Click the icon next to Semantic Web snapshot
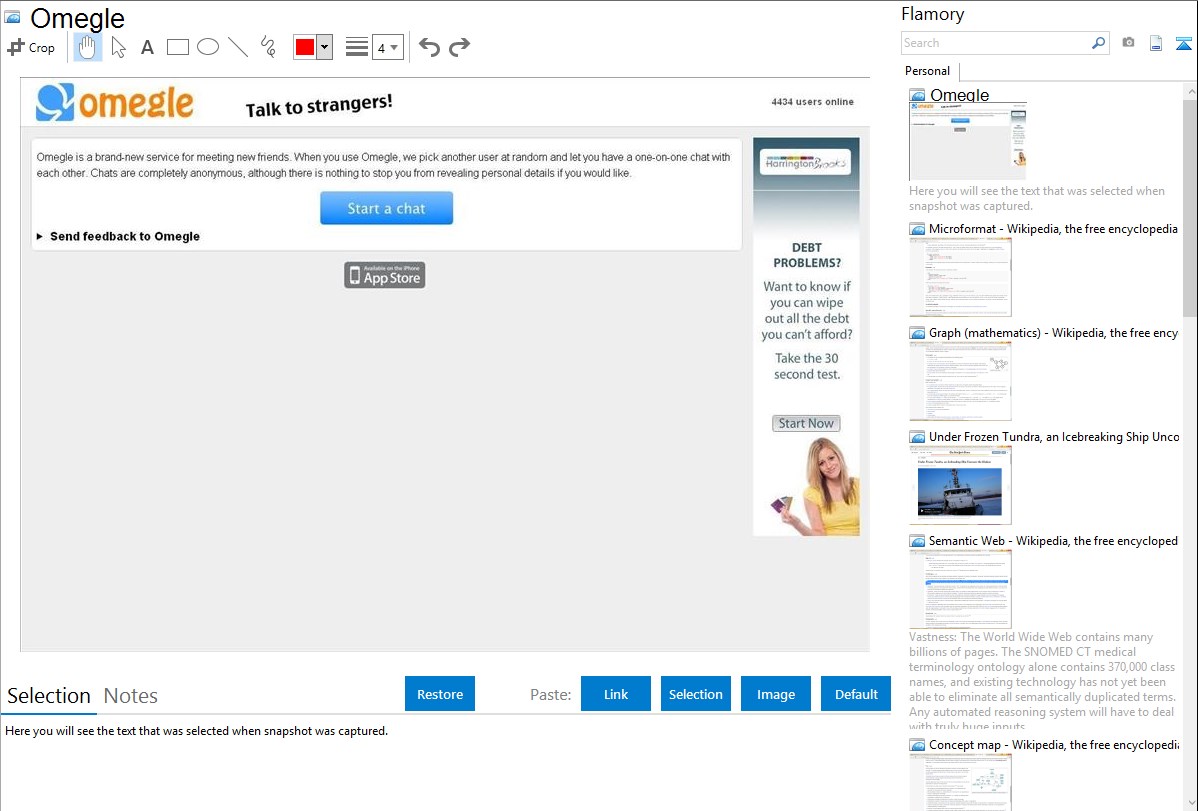 click(918, 540)
